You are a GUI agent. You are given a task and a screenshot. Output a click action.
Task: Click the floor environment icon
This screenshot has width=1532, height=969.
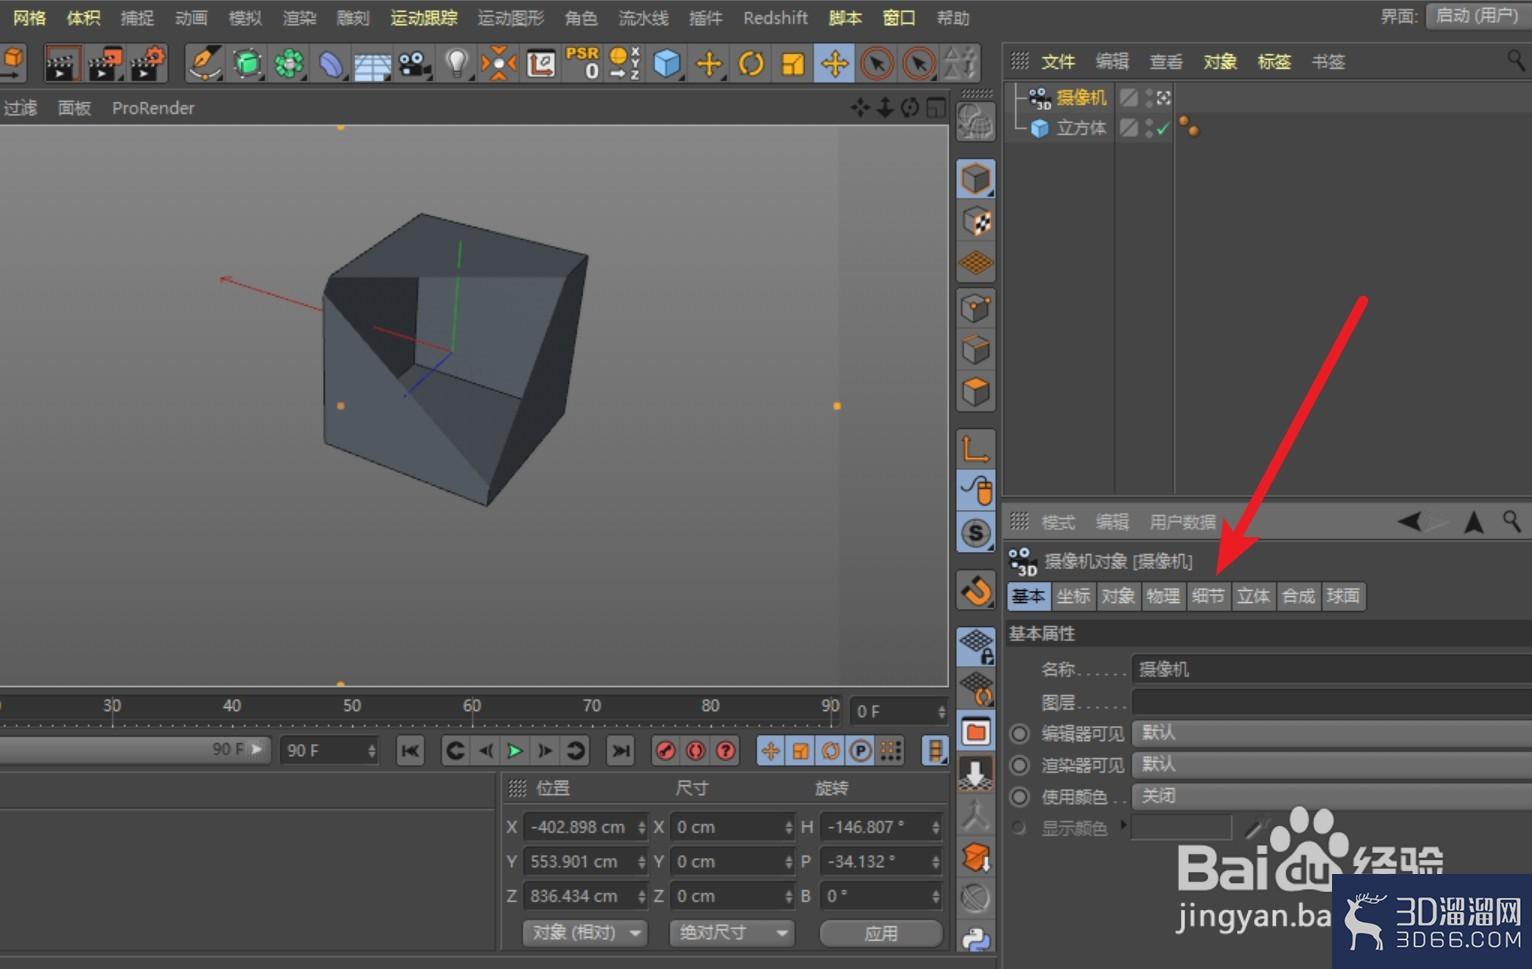coord(372,66)
